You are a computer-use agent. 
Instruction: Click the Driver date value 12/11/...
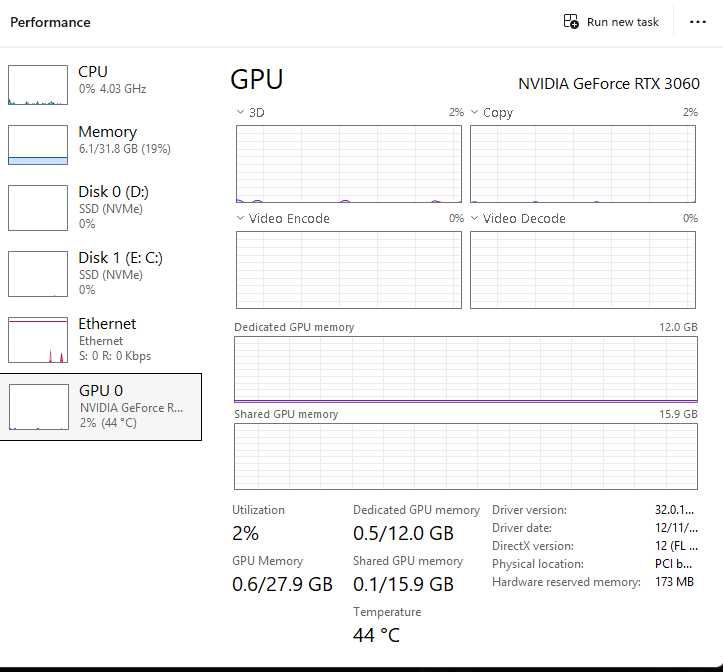pos(676,528)
